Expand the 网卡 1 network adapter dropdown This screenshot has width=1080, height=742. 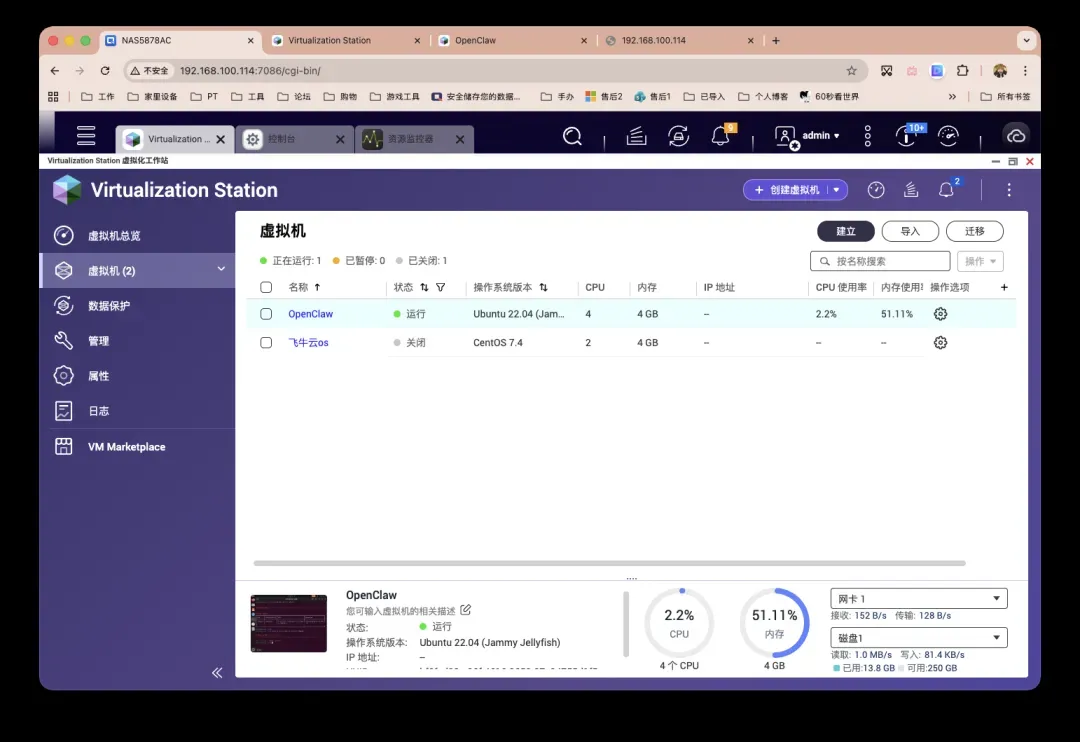click(918, 599)
